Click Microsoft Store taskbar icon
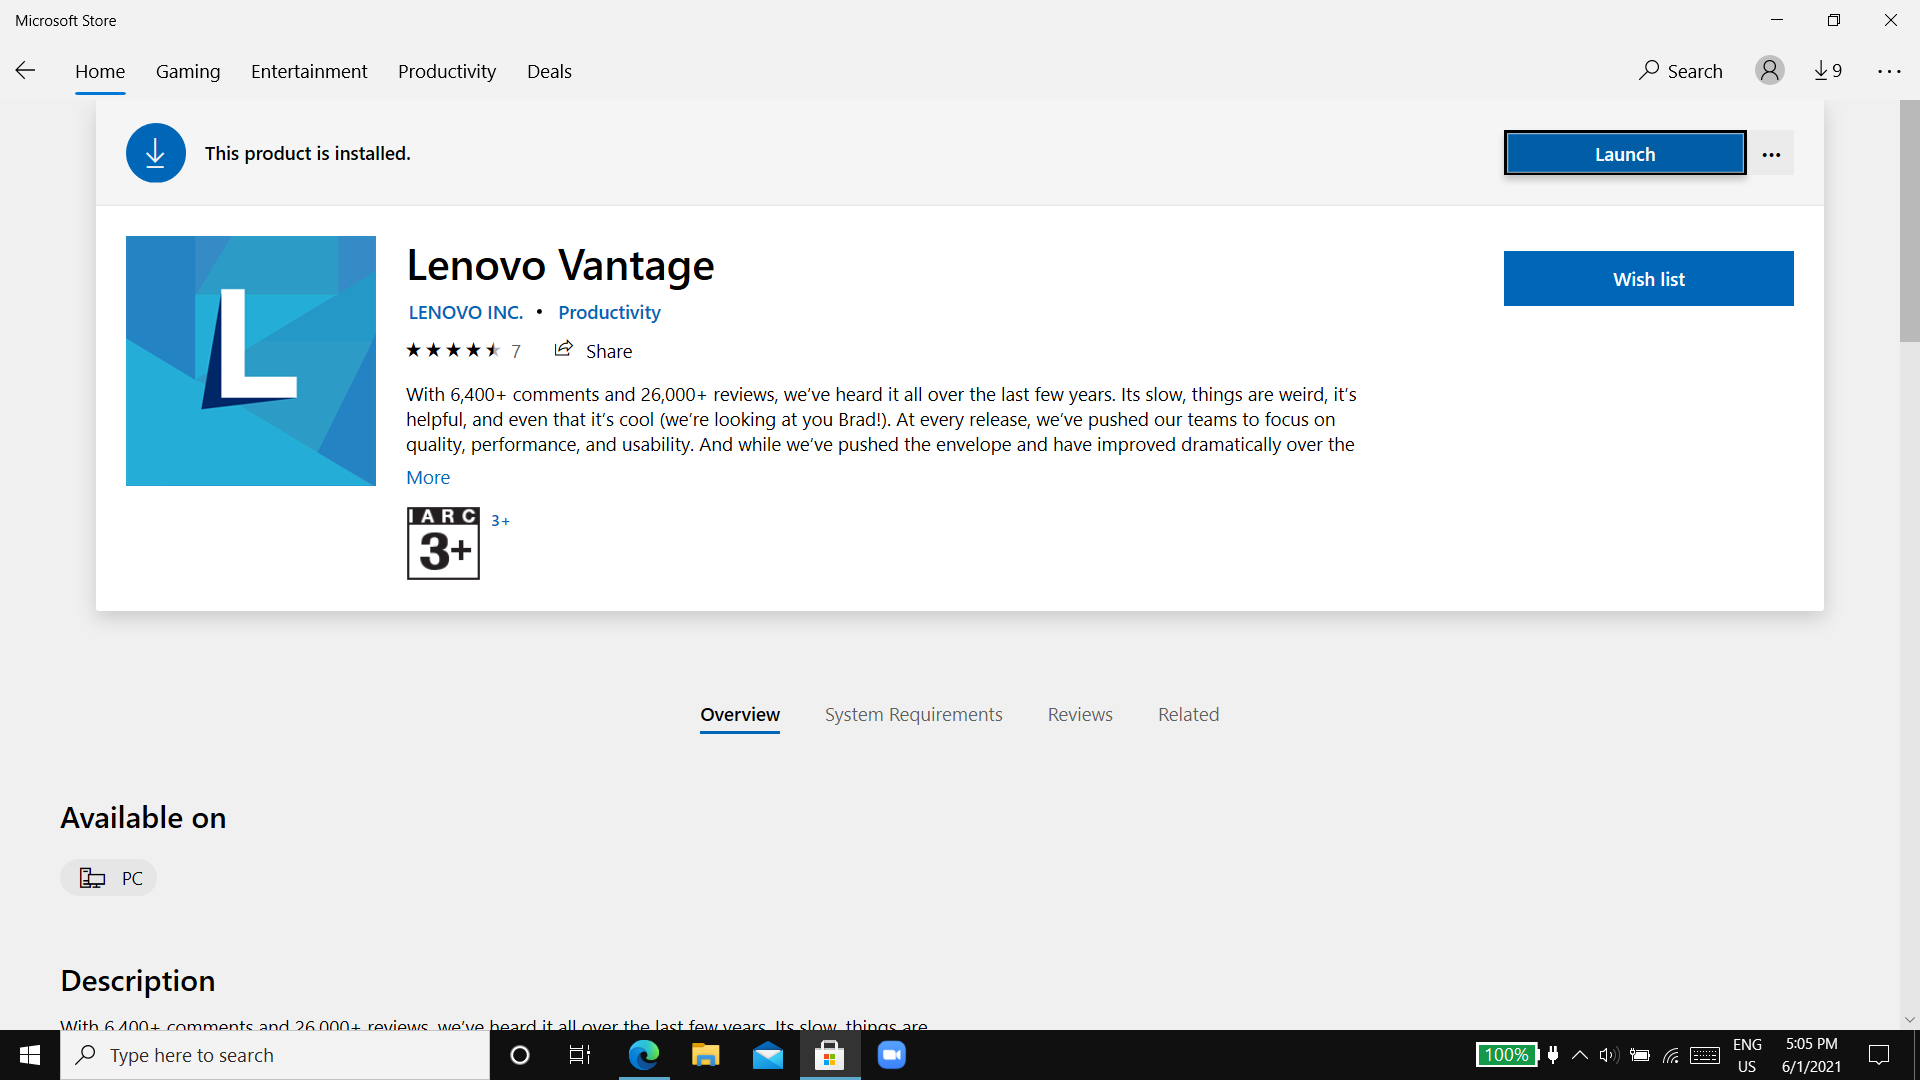This screenshot has width=1920, height=1080. pos(830,1055)
